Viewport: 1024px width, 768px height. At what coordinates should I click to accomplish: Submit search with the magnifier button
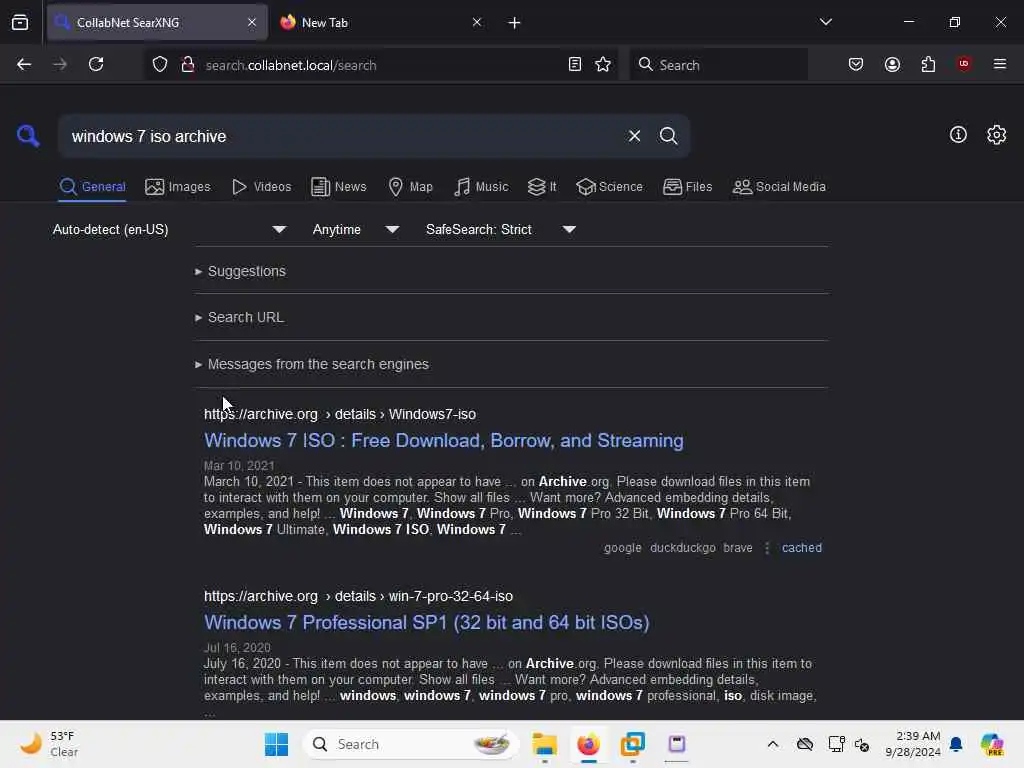click(668, 136)
